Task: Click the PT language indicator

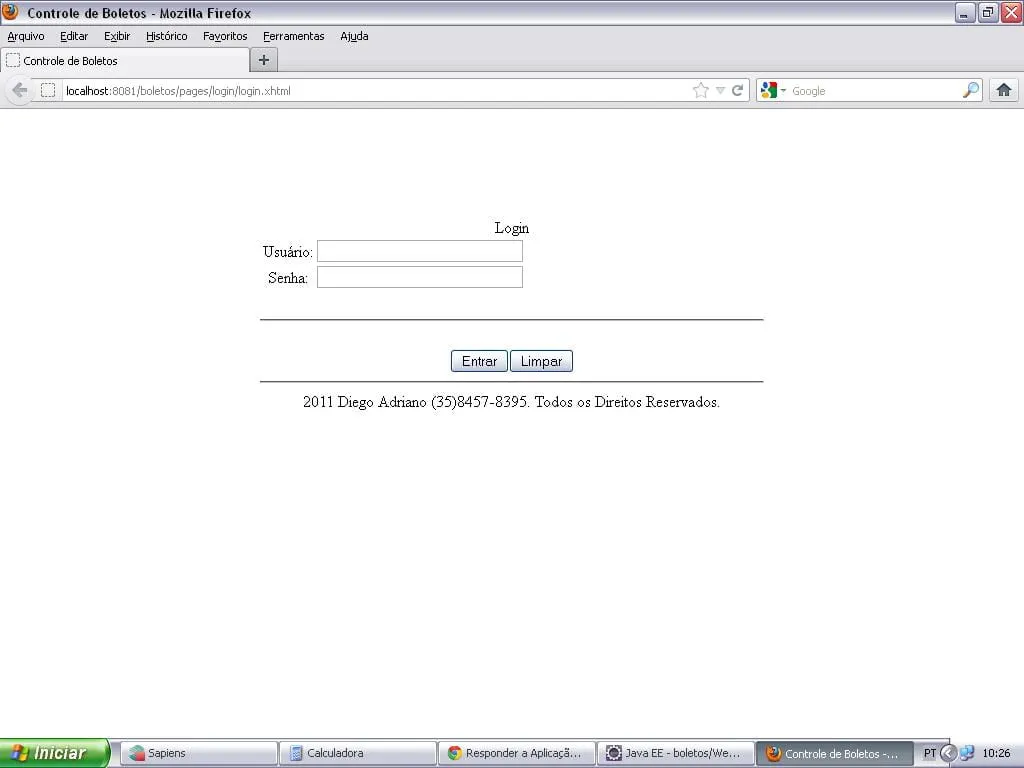Action: [929, 753]
